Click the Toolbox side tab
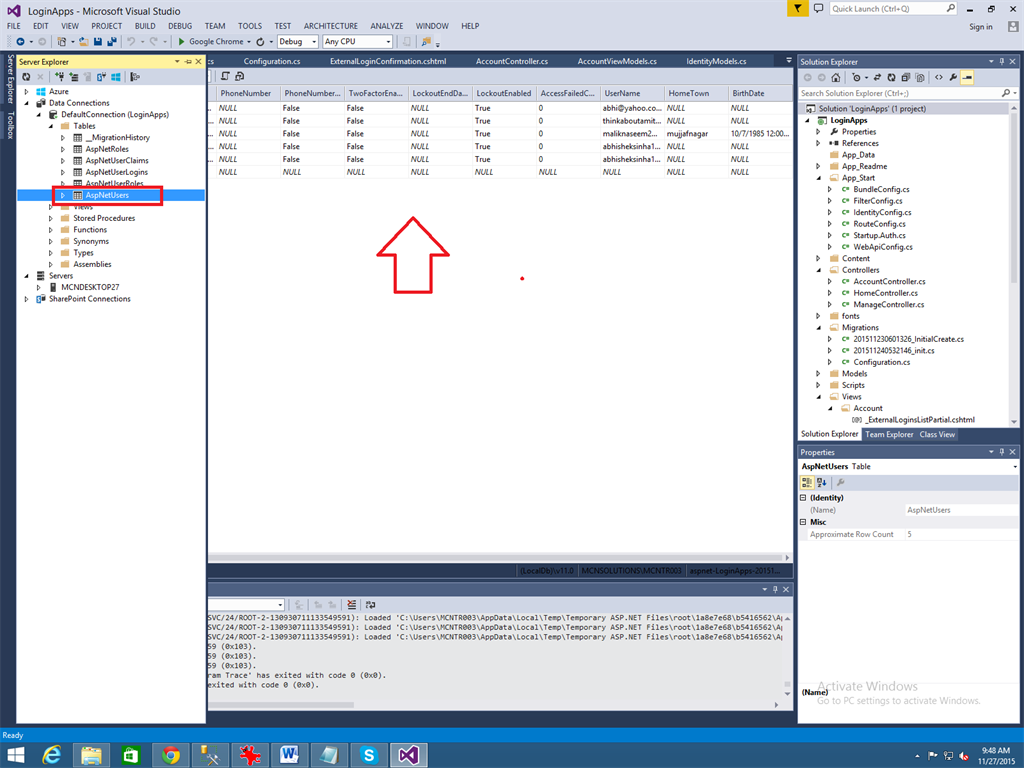The width and height of the screenshot is (1024, 768). (x=10, y=125)
